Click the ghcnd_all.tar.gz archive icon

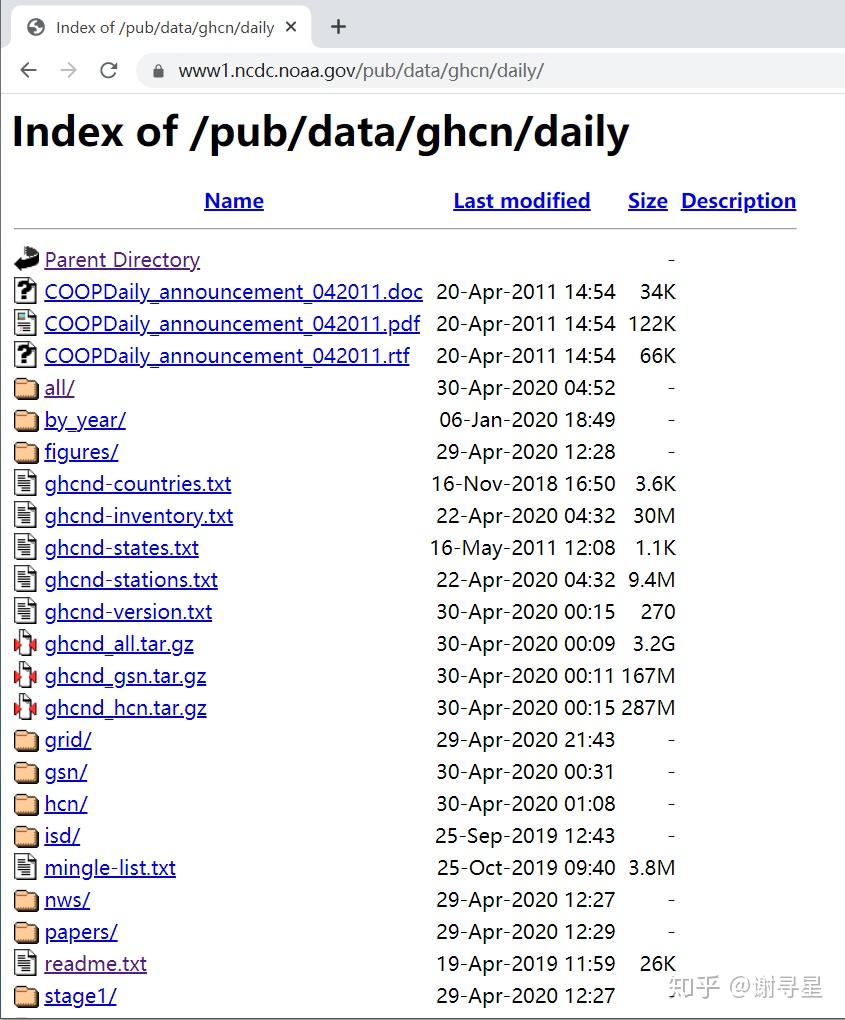(x=26, y=643)
